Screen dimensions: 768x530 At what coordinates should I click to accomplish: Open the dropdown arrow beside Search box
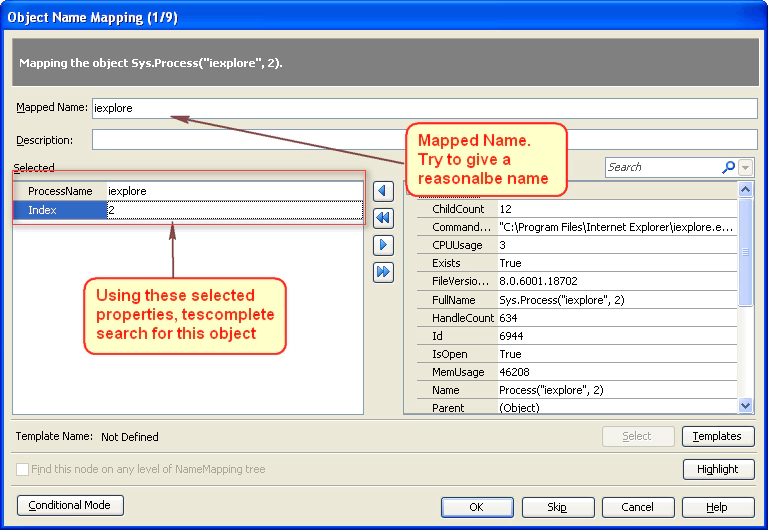746,167
